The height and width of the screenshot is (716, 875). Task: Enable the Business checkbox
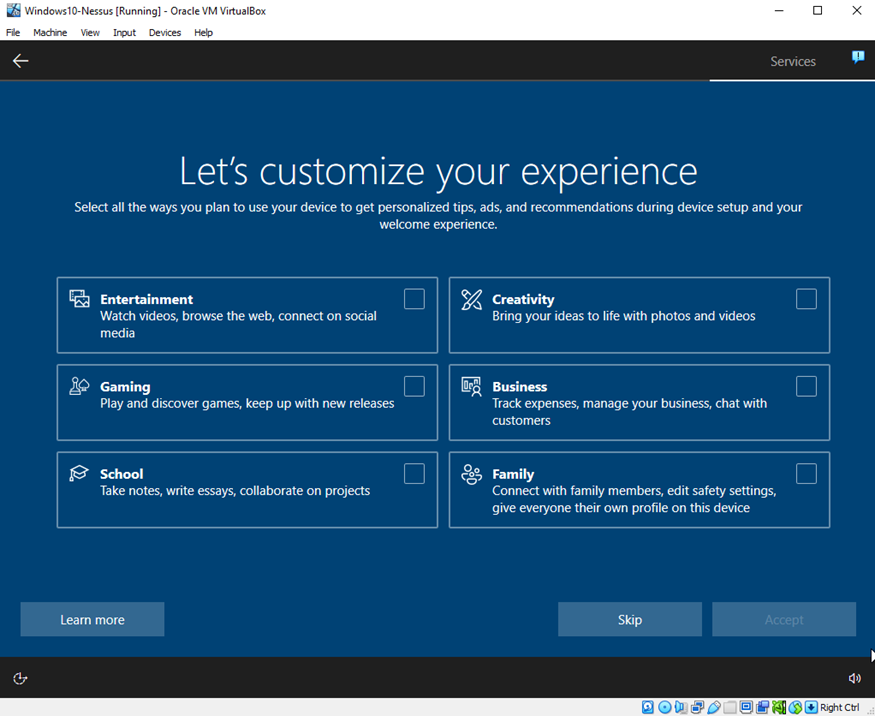(x=806, y=386)
